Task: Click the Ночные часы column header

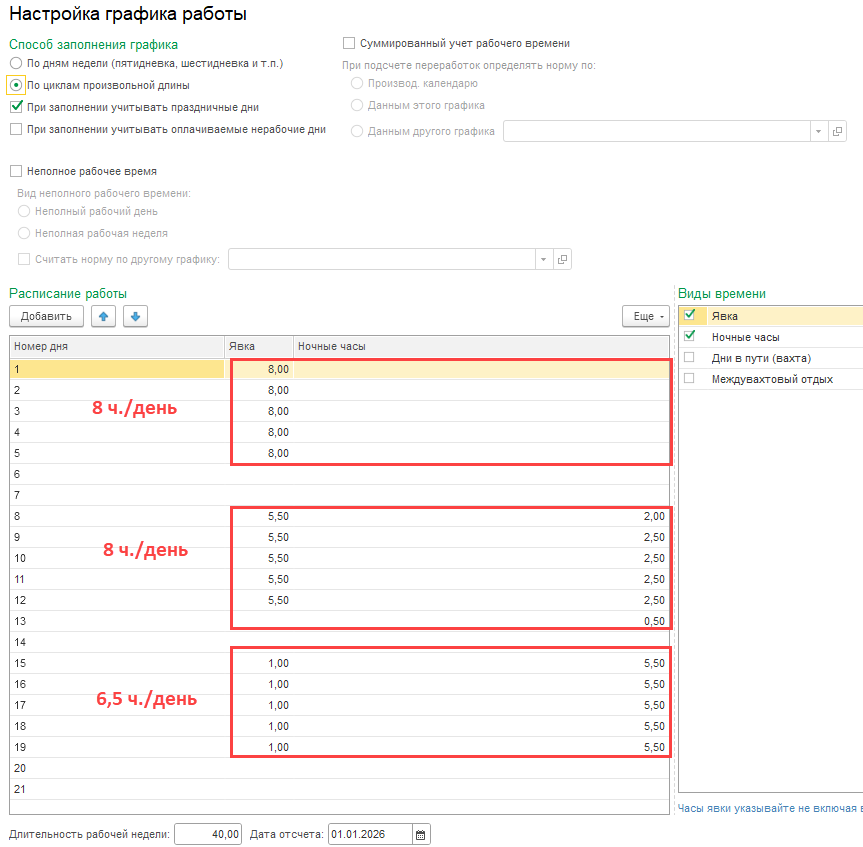Action: point(480,346)
